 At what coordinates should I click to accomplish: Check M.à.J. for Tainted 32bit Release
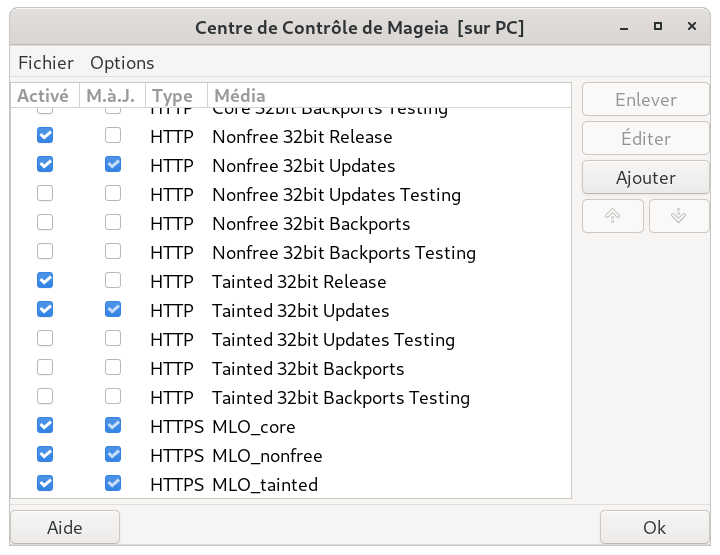pyautogui.click(x=113, y=280)
